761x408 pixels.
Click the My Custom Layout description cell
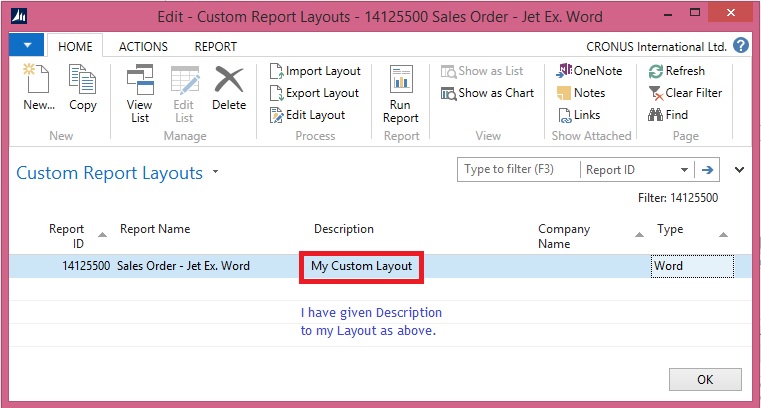(361, 266)
